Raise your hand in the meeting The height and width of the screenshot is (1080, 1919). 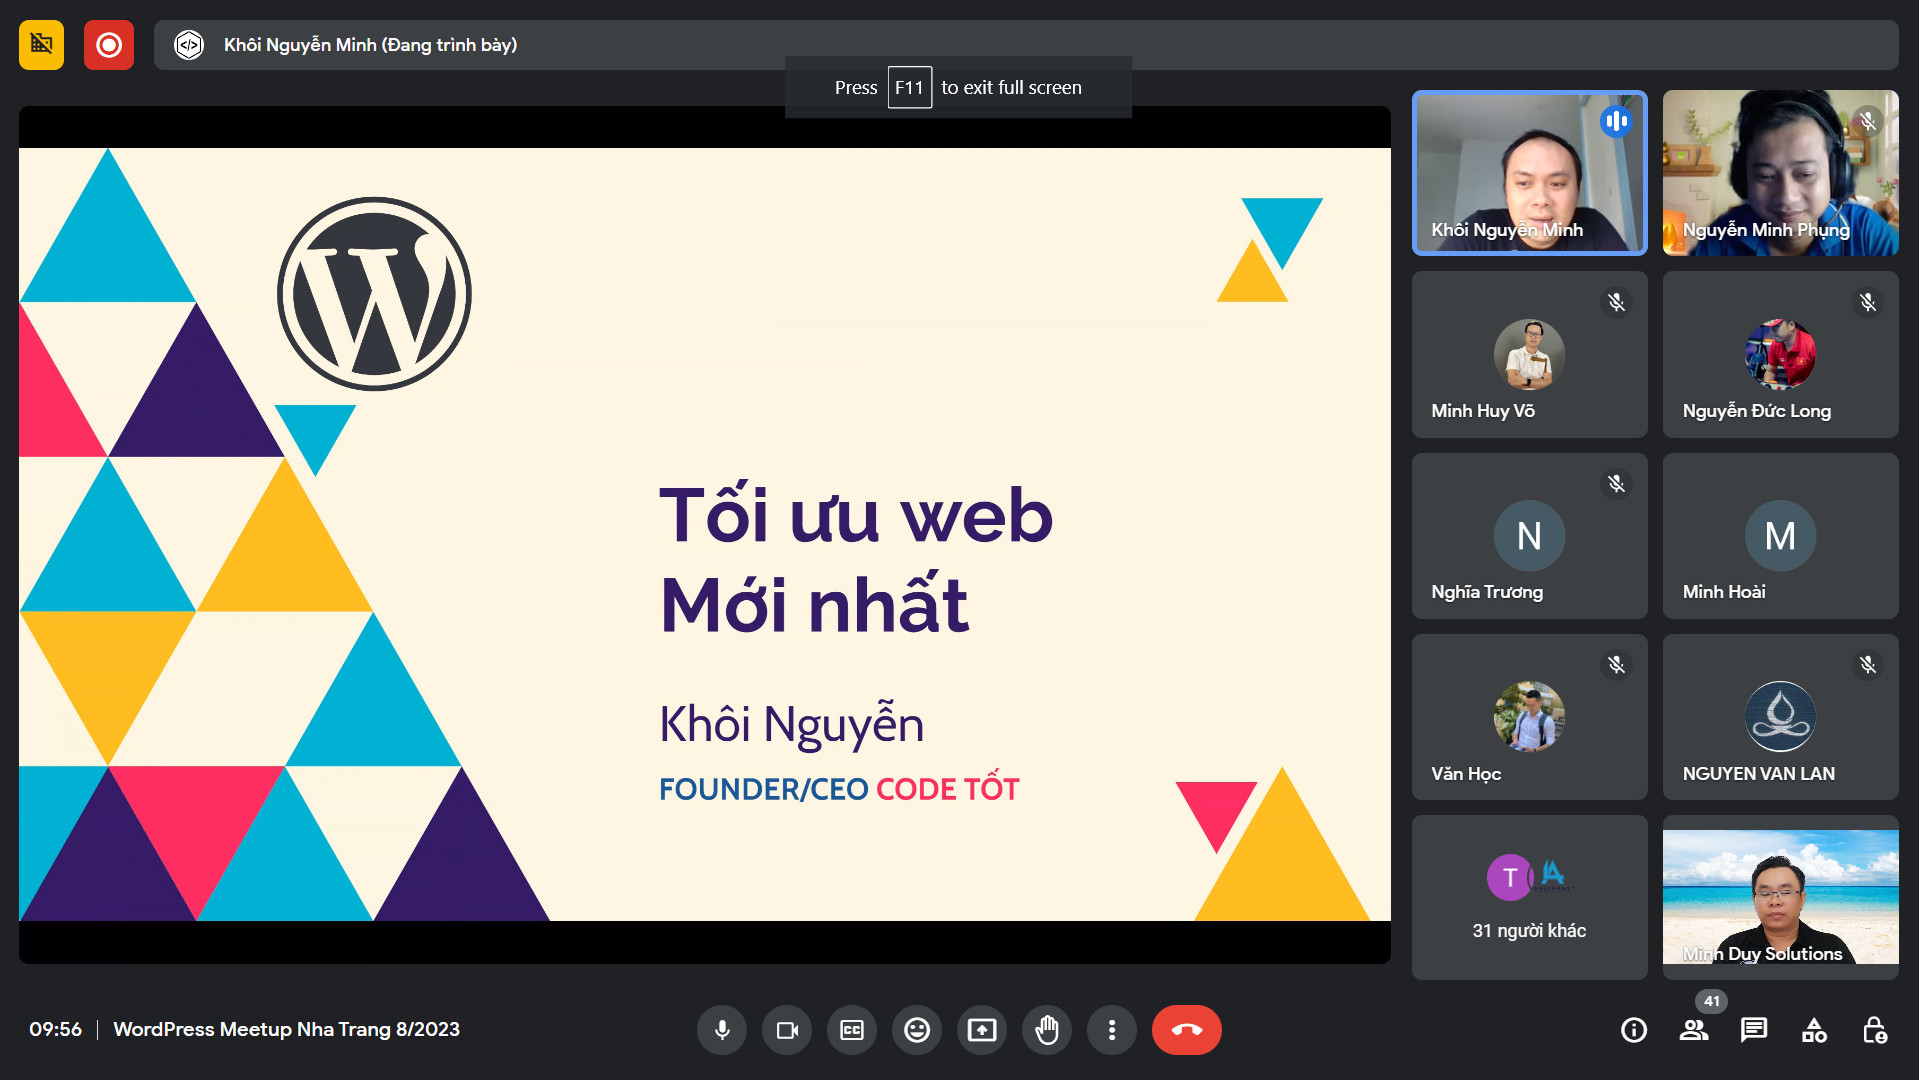1047,1030
